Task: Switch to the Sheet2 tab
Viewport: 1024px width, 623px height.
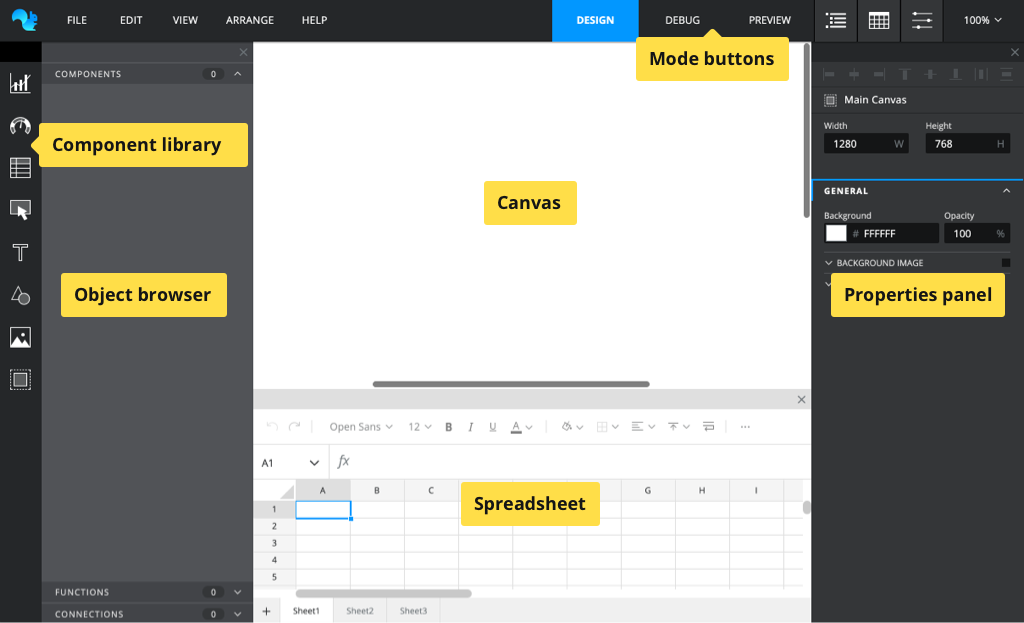Action: click(360, 611)
